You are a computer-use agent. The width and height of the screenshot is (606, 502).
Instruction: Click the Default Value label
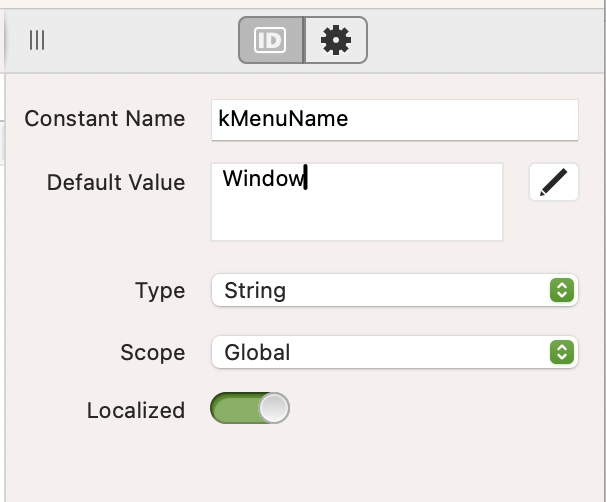116,182
